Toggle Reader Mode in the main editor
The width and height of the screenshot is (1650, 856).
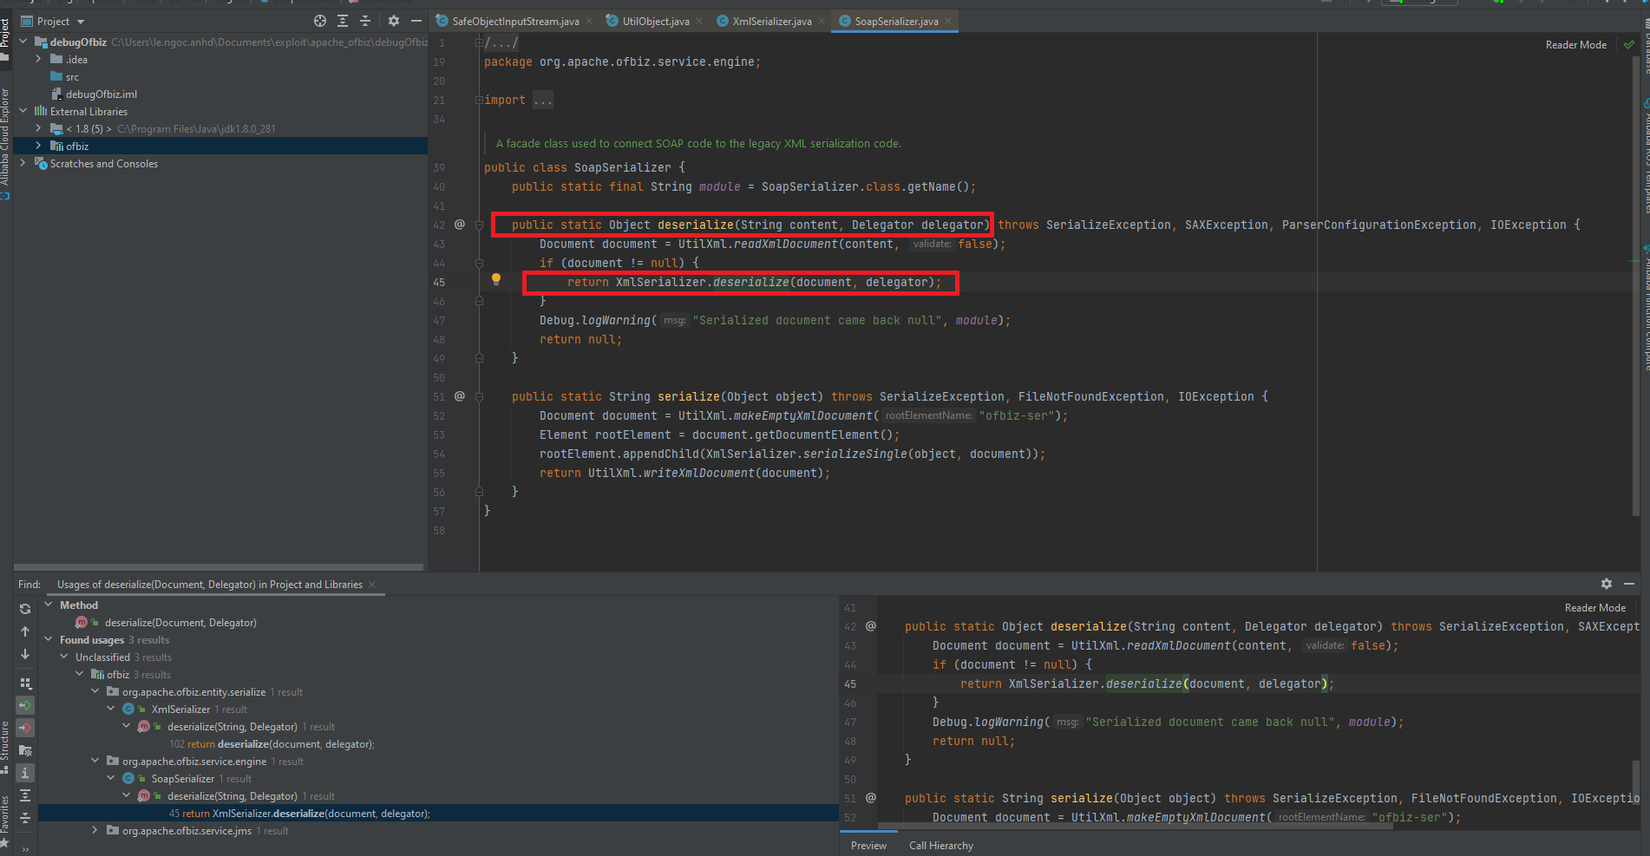pyautogui.click(x=1575, y=45)
